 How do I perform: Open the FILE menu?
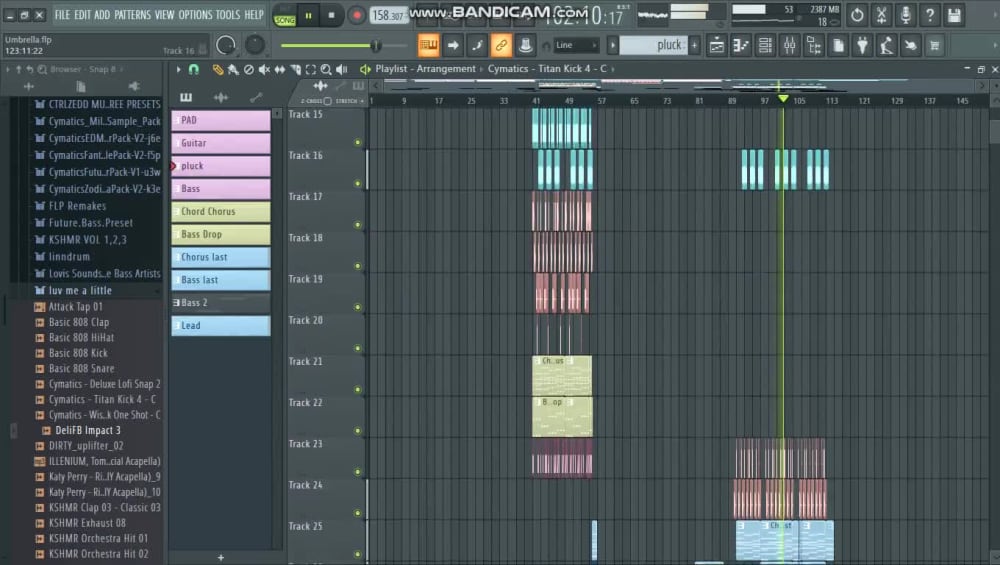click(x=62, y=15)
